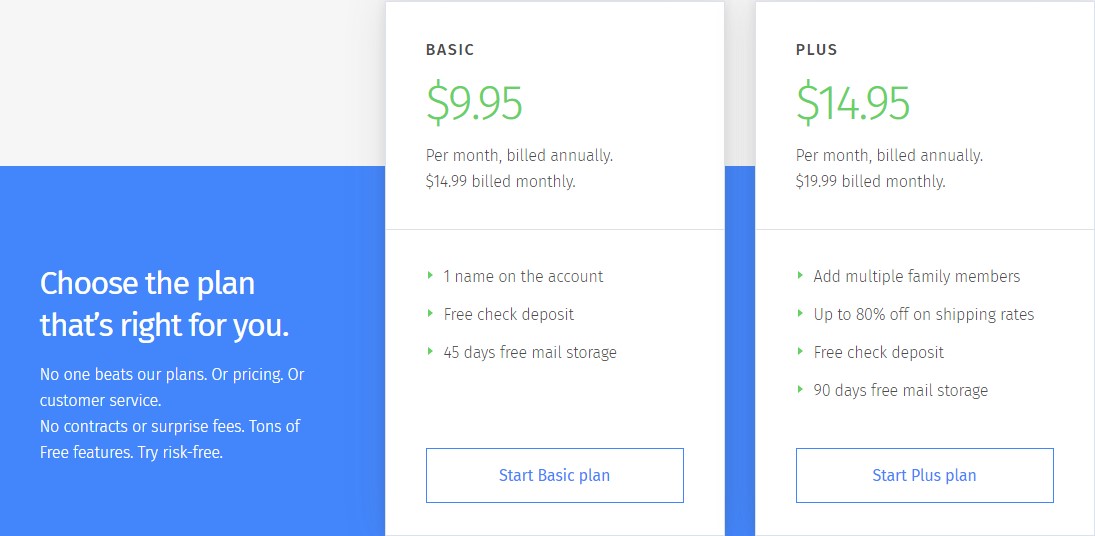
Task: Click the arrow bullet beside "Up to 80% off"
Action: [800, 313]
